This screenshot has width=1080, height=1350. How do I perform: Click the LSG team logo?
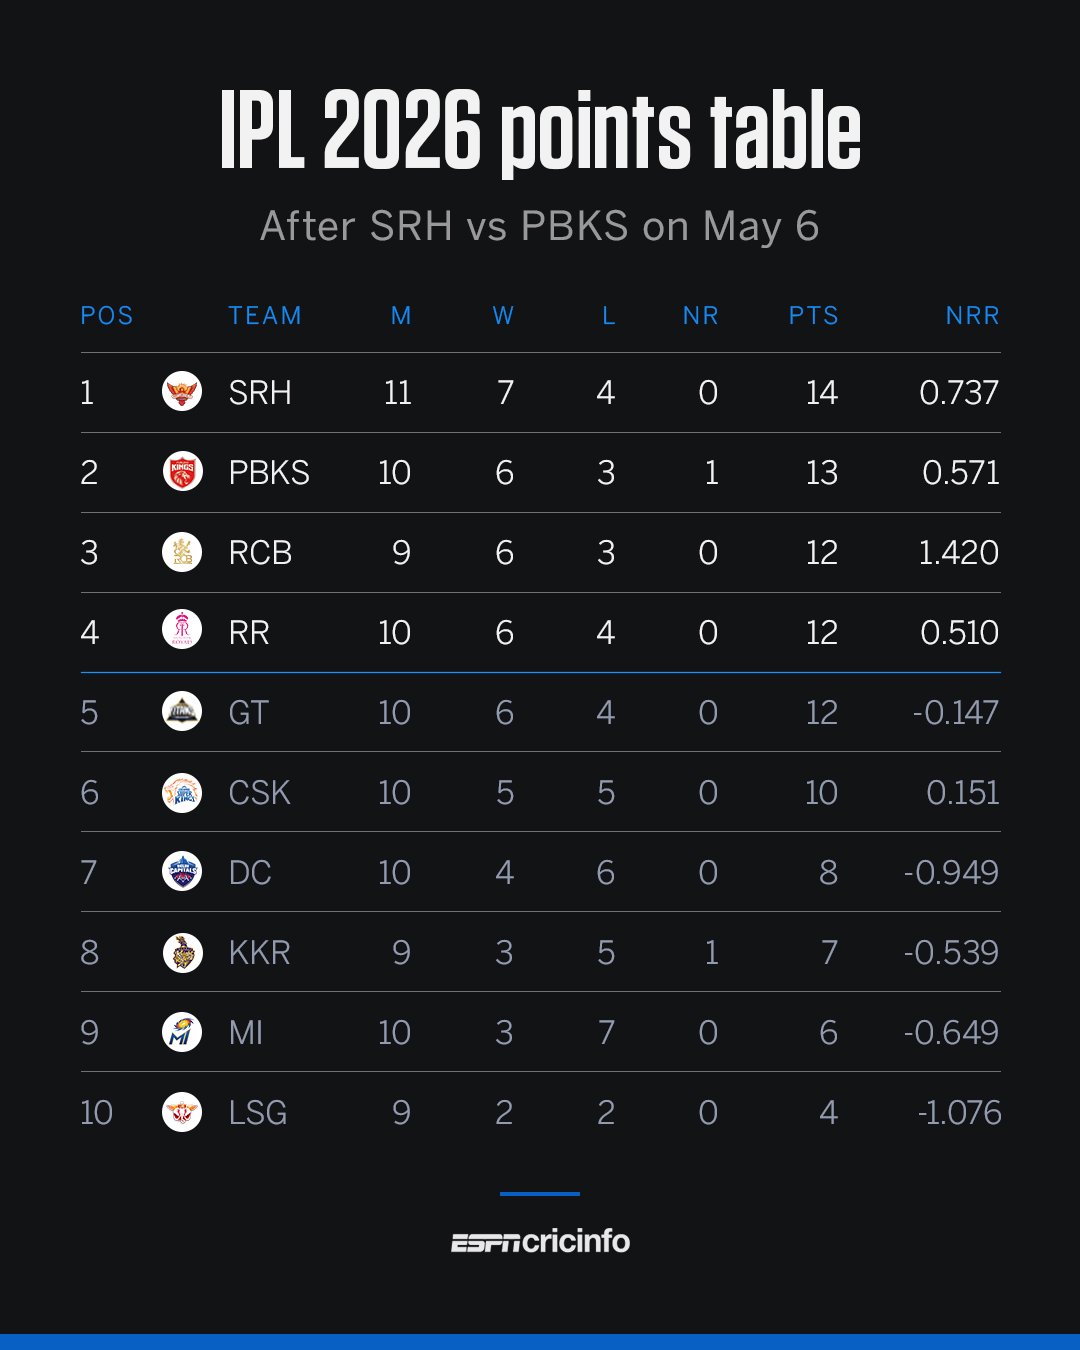point(182,1112)
